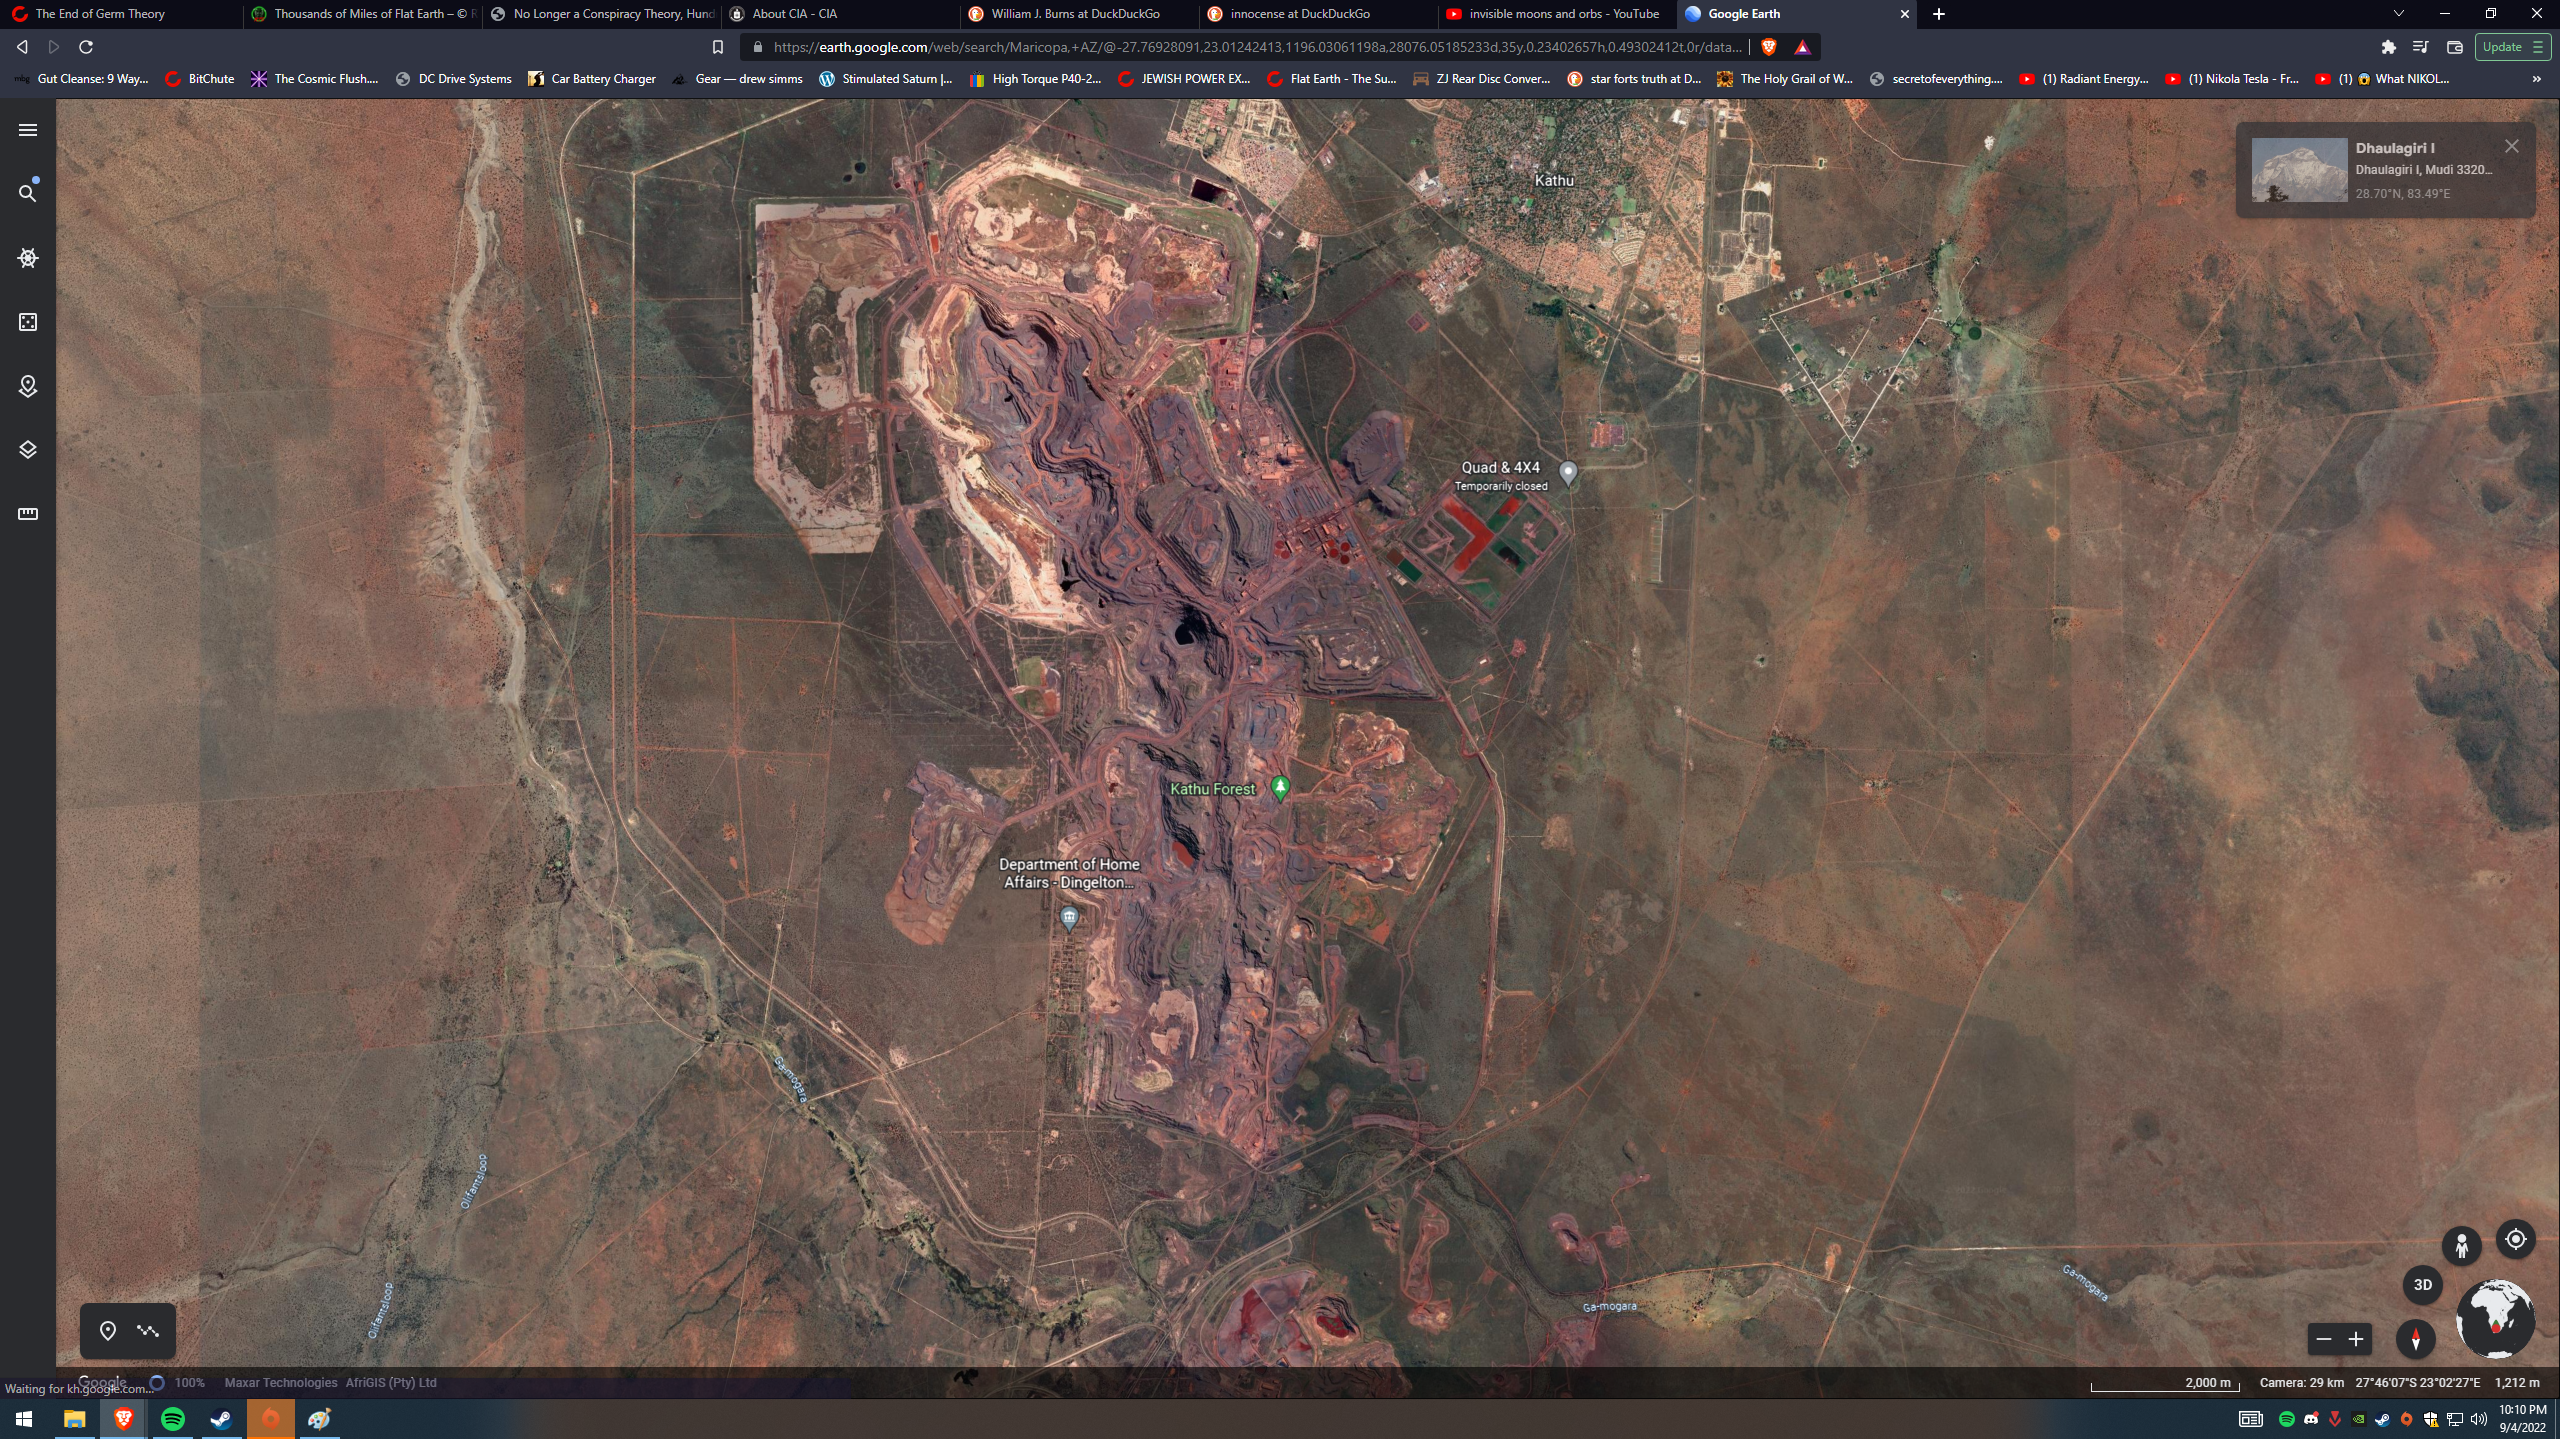The width and height of the screenshot is (2561, 1439).
Task: Expand the hidden bookmarks chevron
Action: click(2536, 79)
